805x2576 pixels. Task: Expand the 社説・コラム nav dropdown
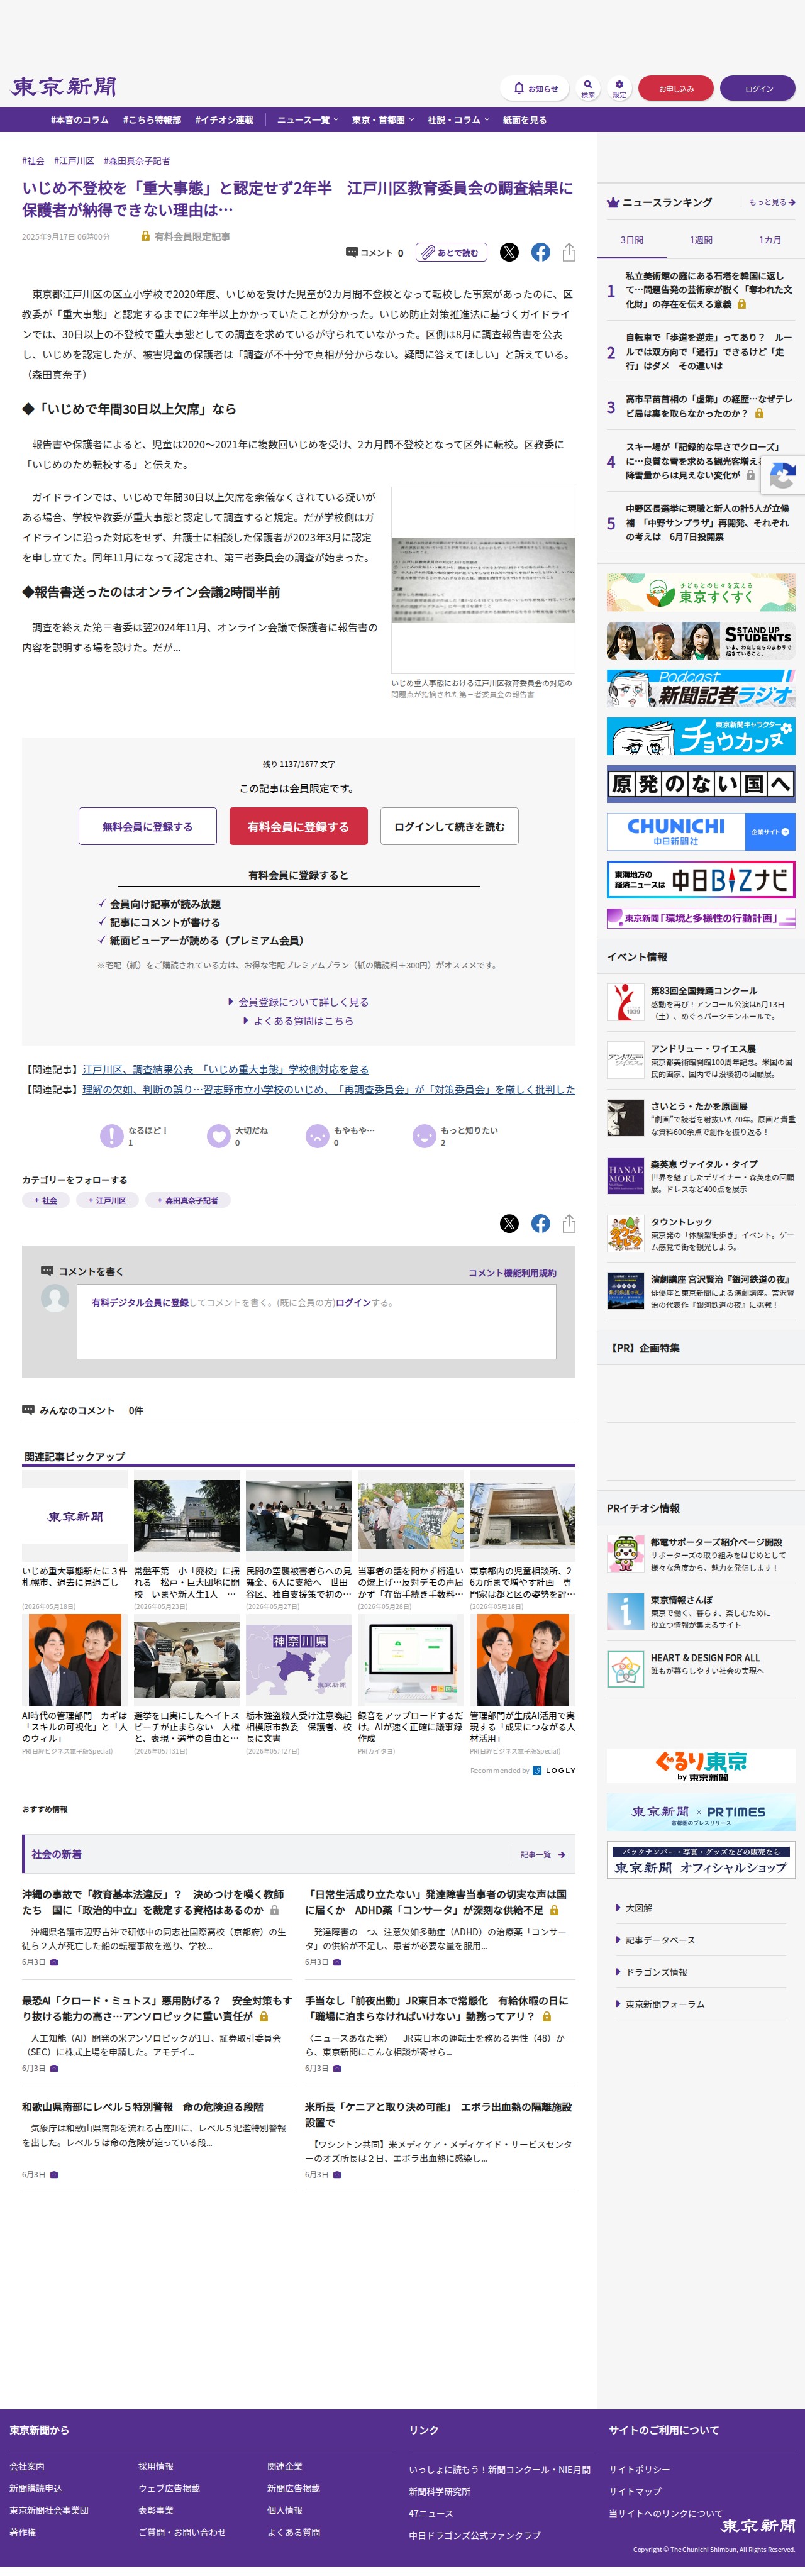(x=458, y=120)
